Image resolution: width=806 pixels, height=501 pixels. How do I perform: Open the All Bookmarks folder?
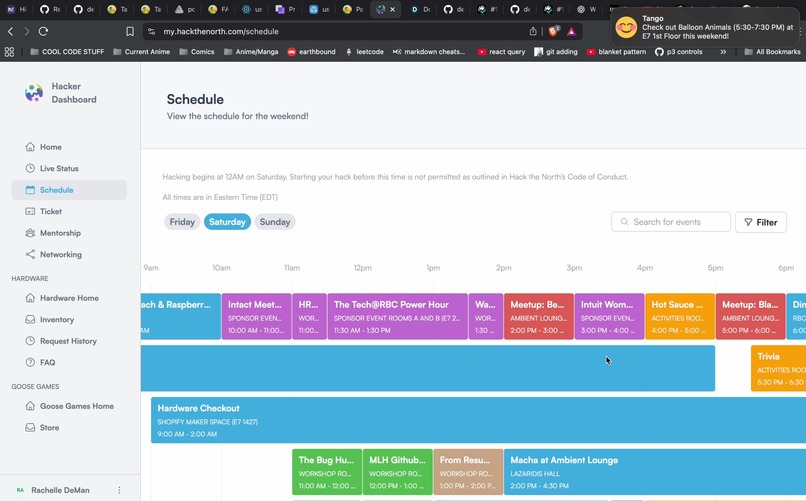(x=772, y=52)
